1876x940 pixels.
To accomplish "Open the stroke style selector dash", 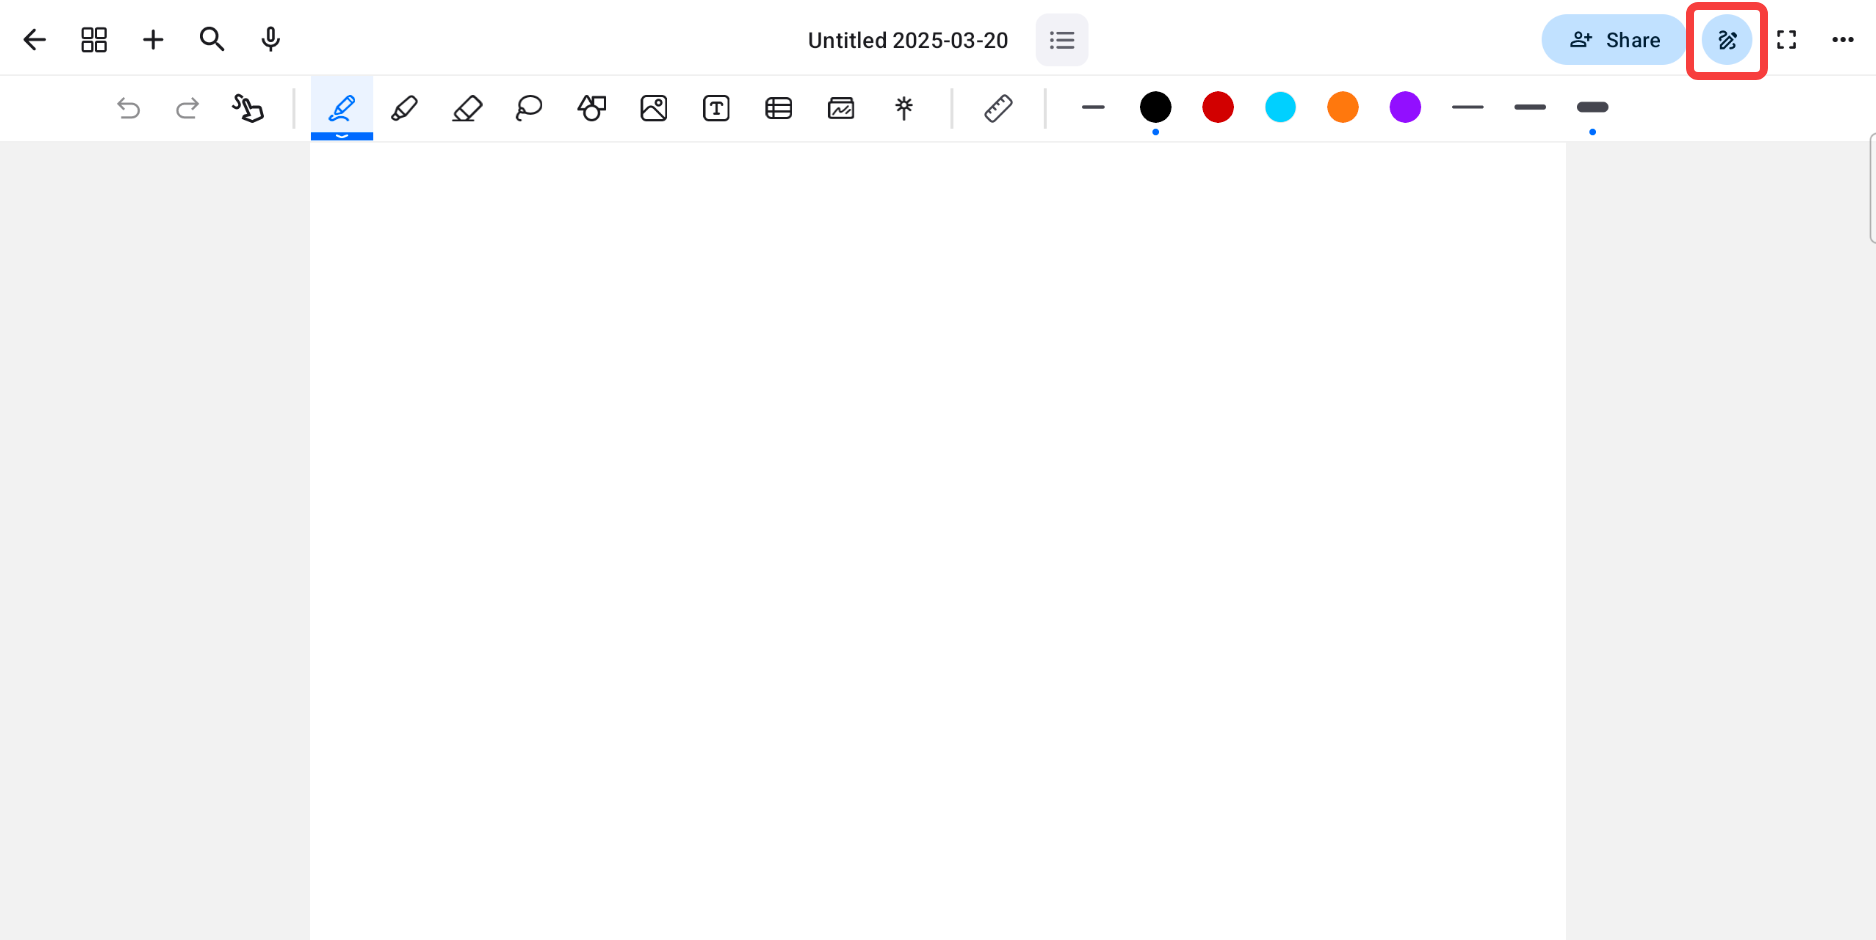I will (x=1093, y=107).
